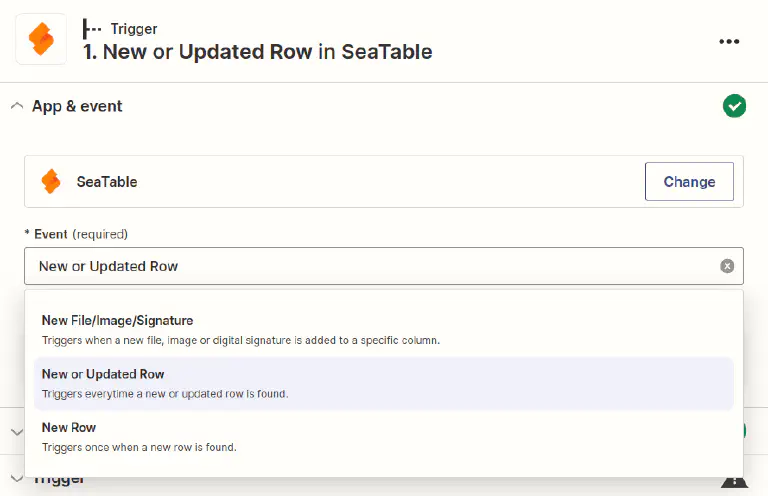Click the SeaTable app name label

(107, 182)
